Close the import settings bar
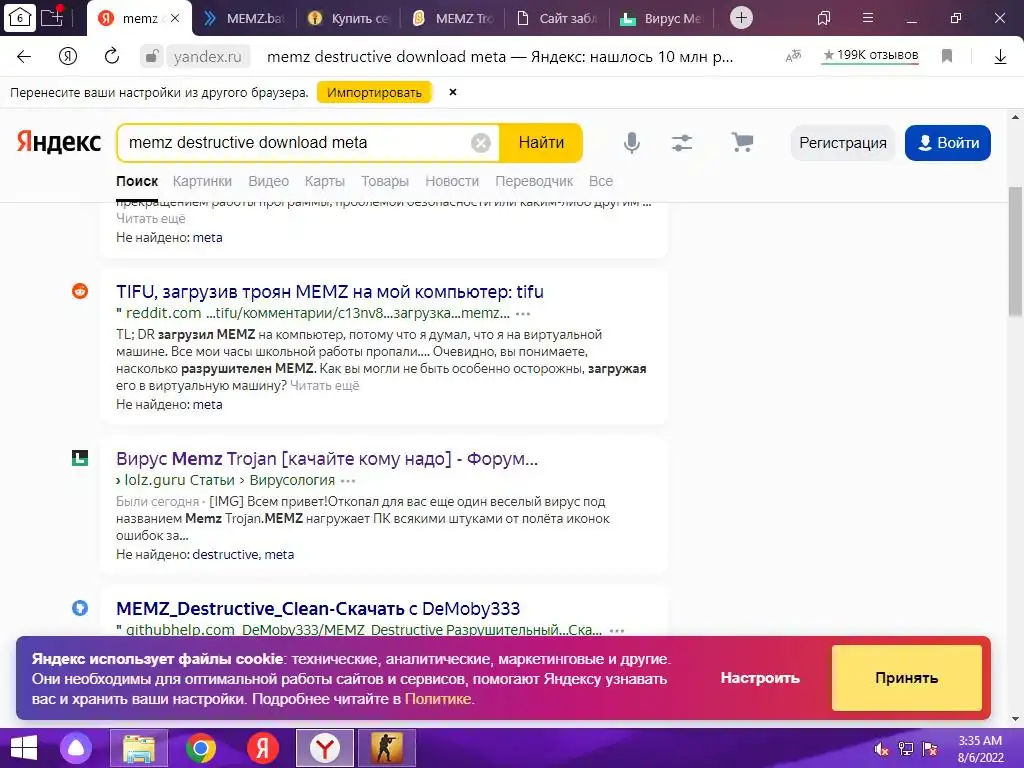This screenshot has width=1024, height=768. (x=453, y=92)
